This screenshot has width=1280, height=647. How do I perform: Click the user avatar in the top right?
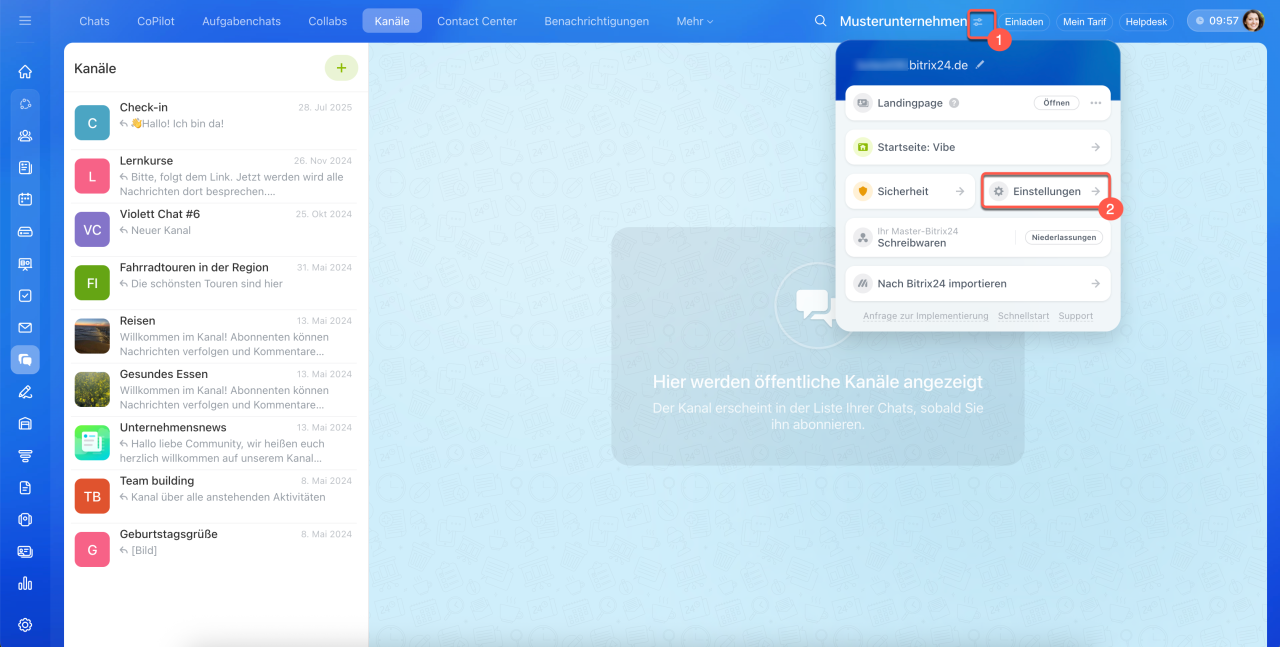1253,21
